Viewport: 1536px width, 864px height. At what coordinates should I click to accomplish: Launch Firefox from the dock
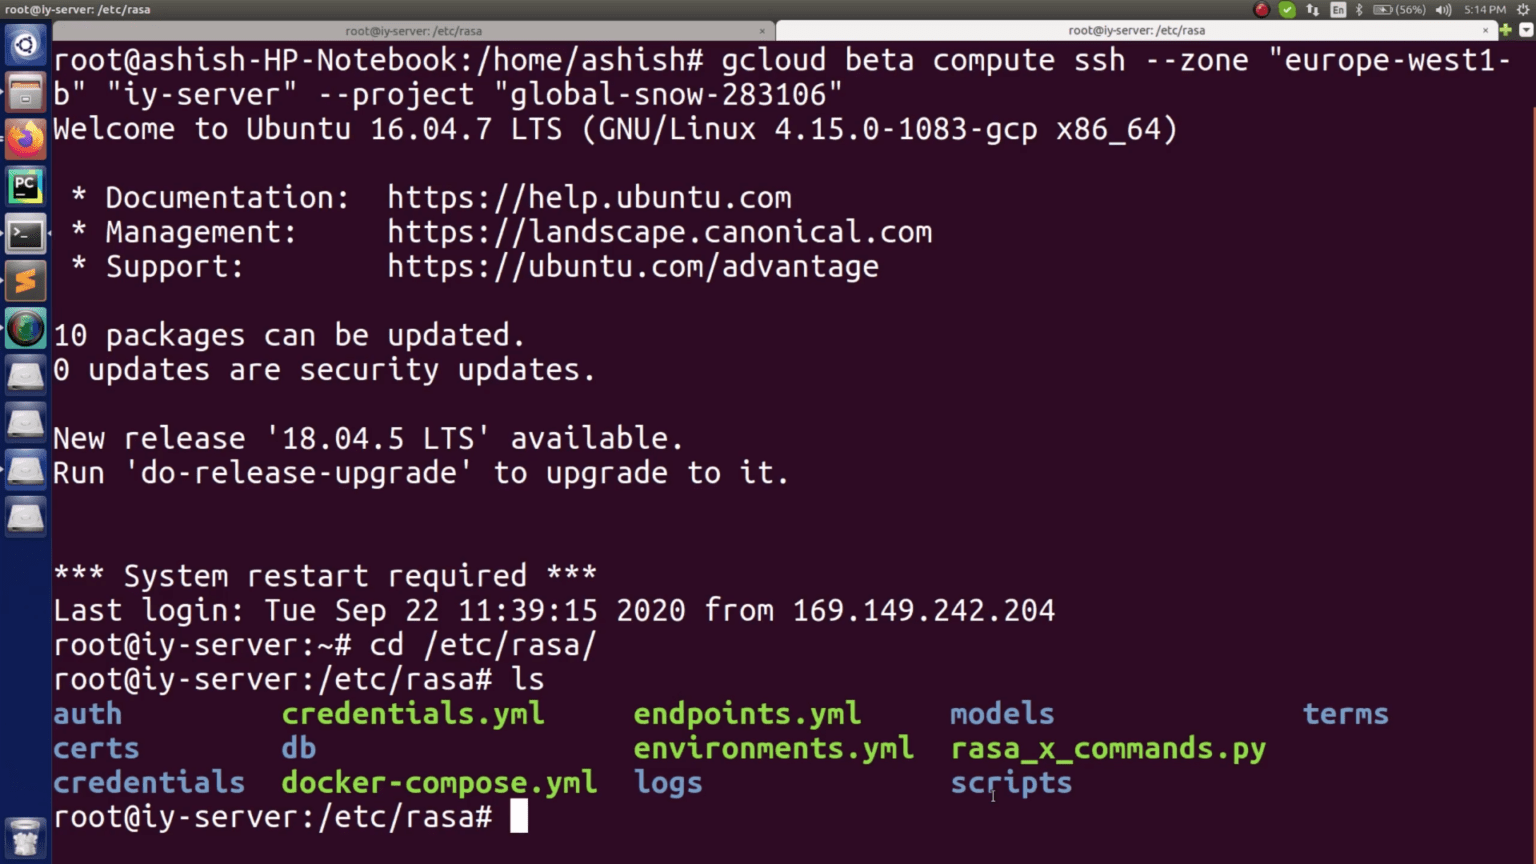pos(25,137)
